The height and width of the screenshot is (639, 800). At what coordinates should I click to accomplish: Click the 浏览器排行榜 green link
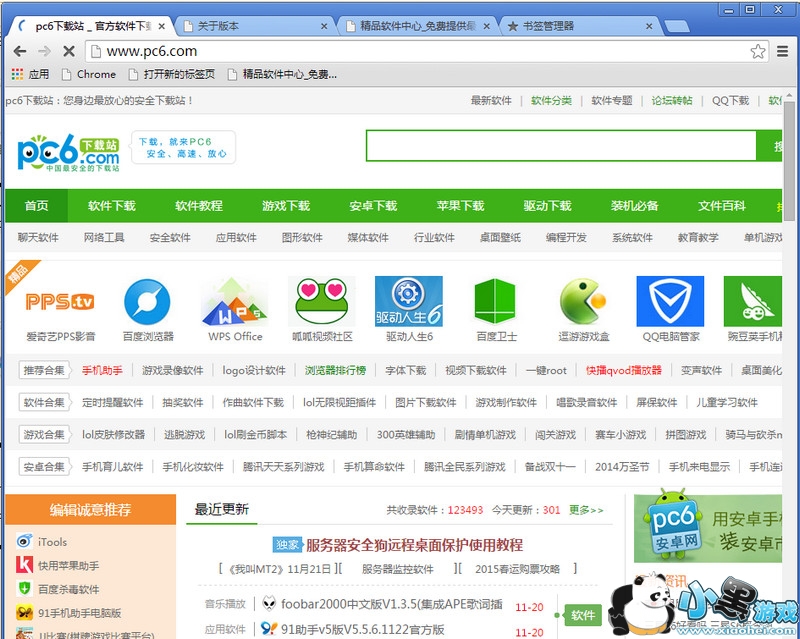pyautogui.click(x=335, y=370)
